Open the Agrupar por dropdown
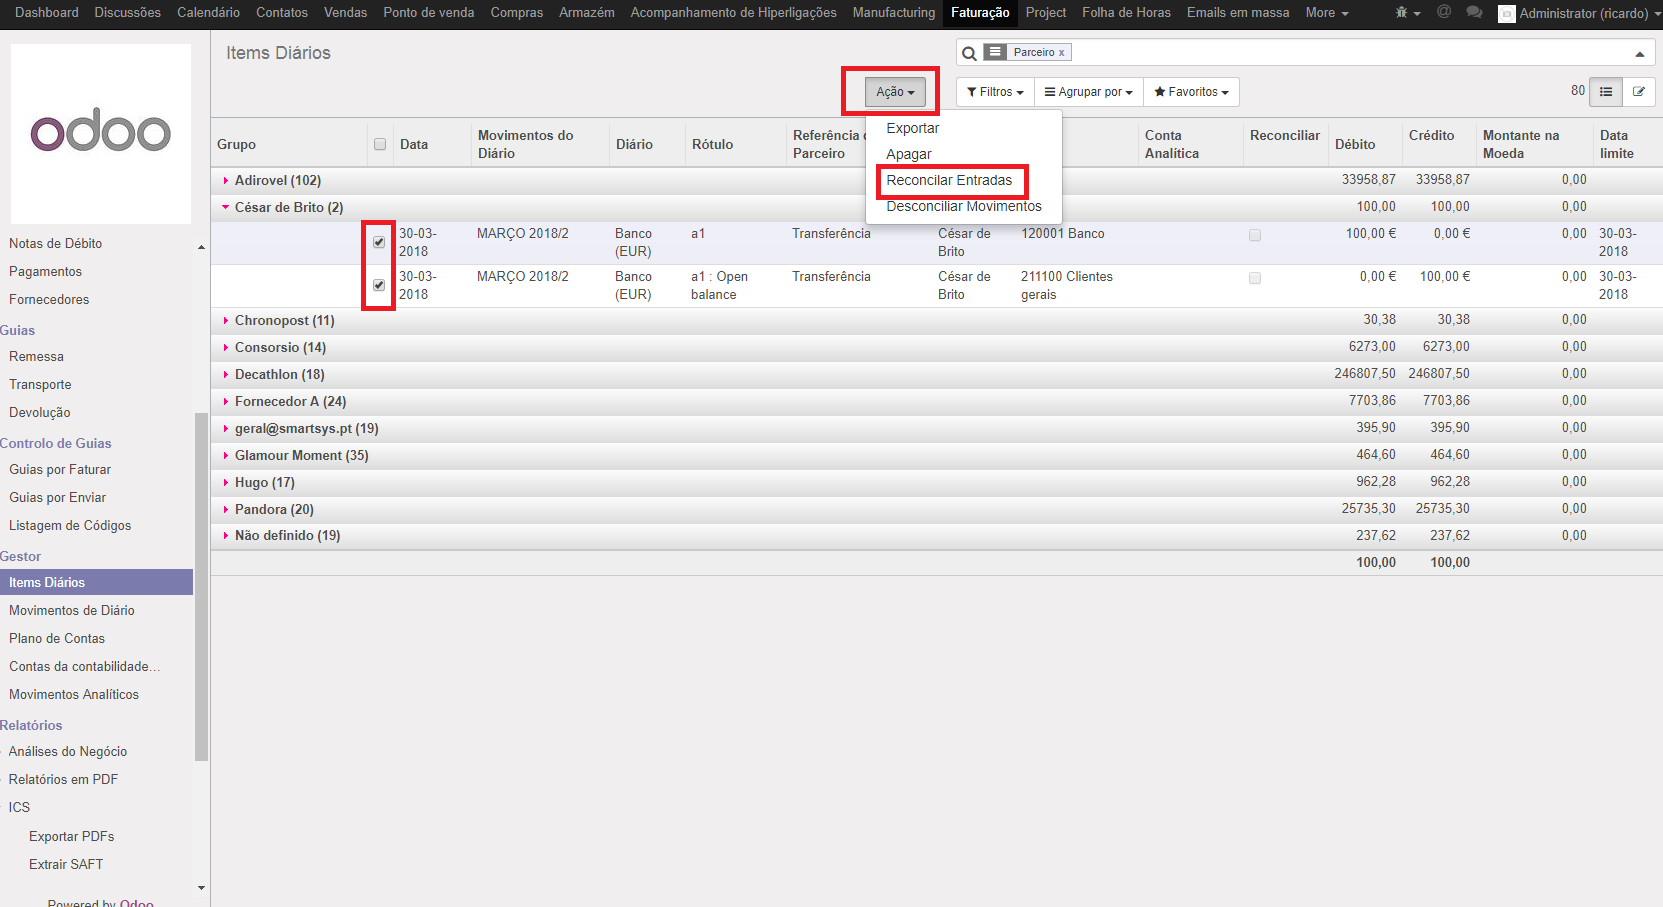Viewport: 1663px width, 907px height. coord(1088,92)
